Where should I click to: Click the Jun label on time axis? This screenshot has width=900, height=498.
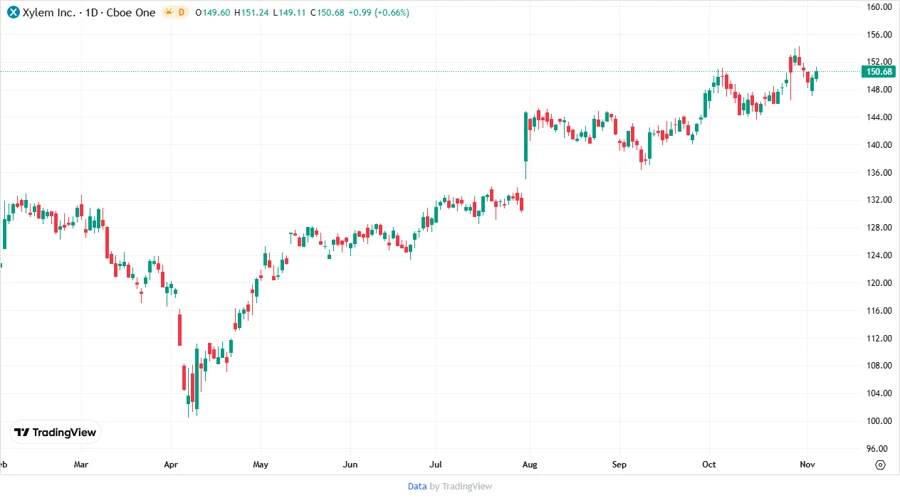pyautogui.click(x=350, y=464)
